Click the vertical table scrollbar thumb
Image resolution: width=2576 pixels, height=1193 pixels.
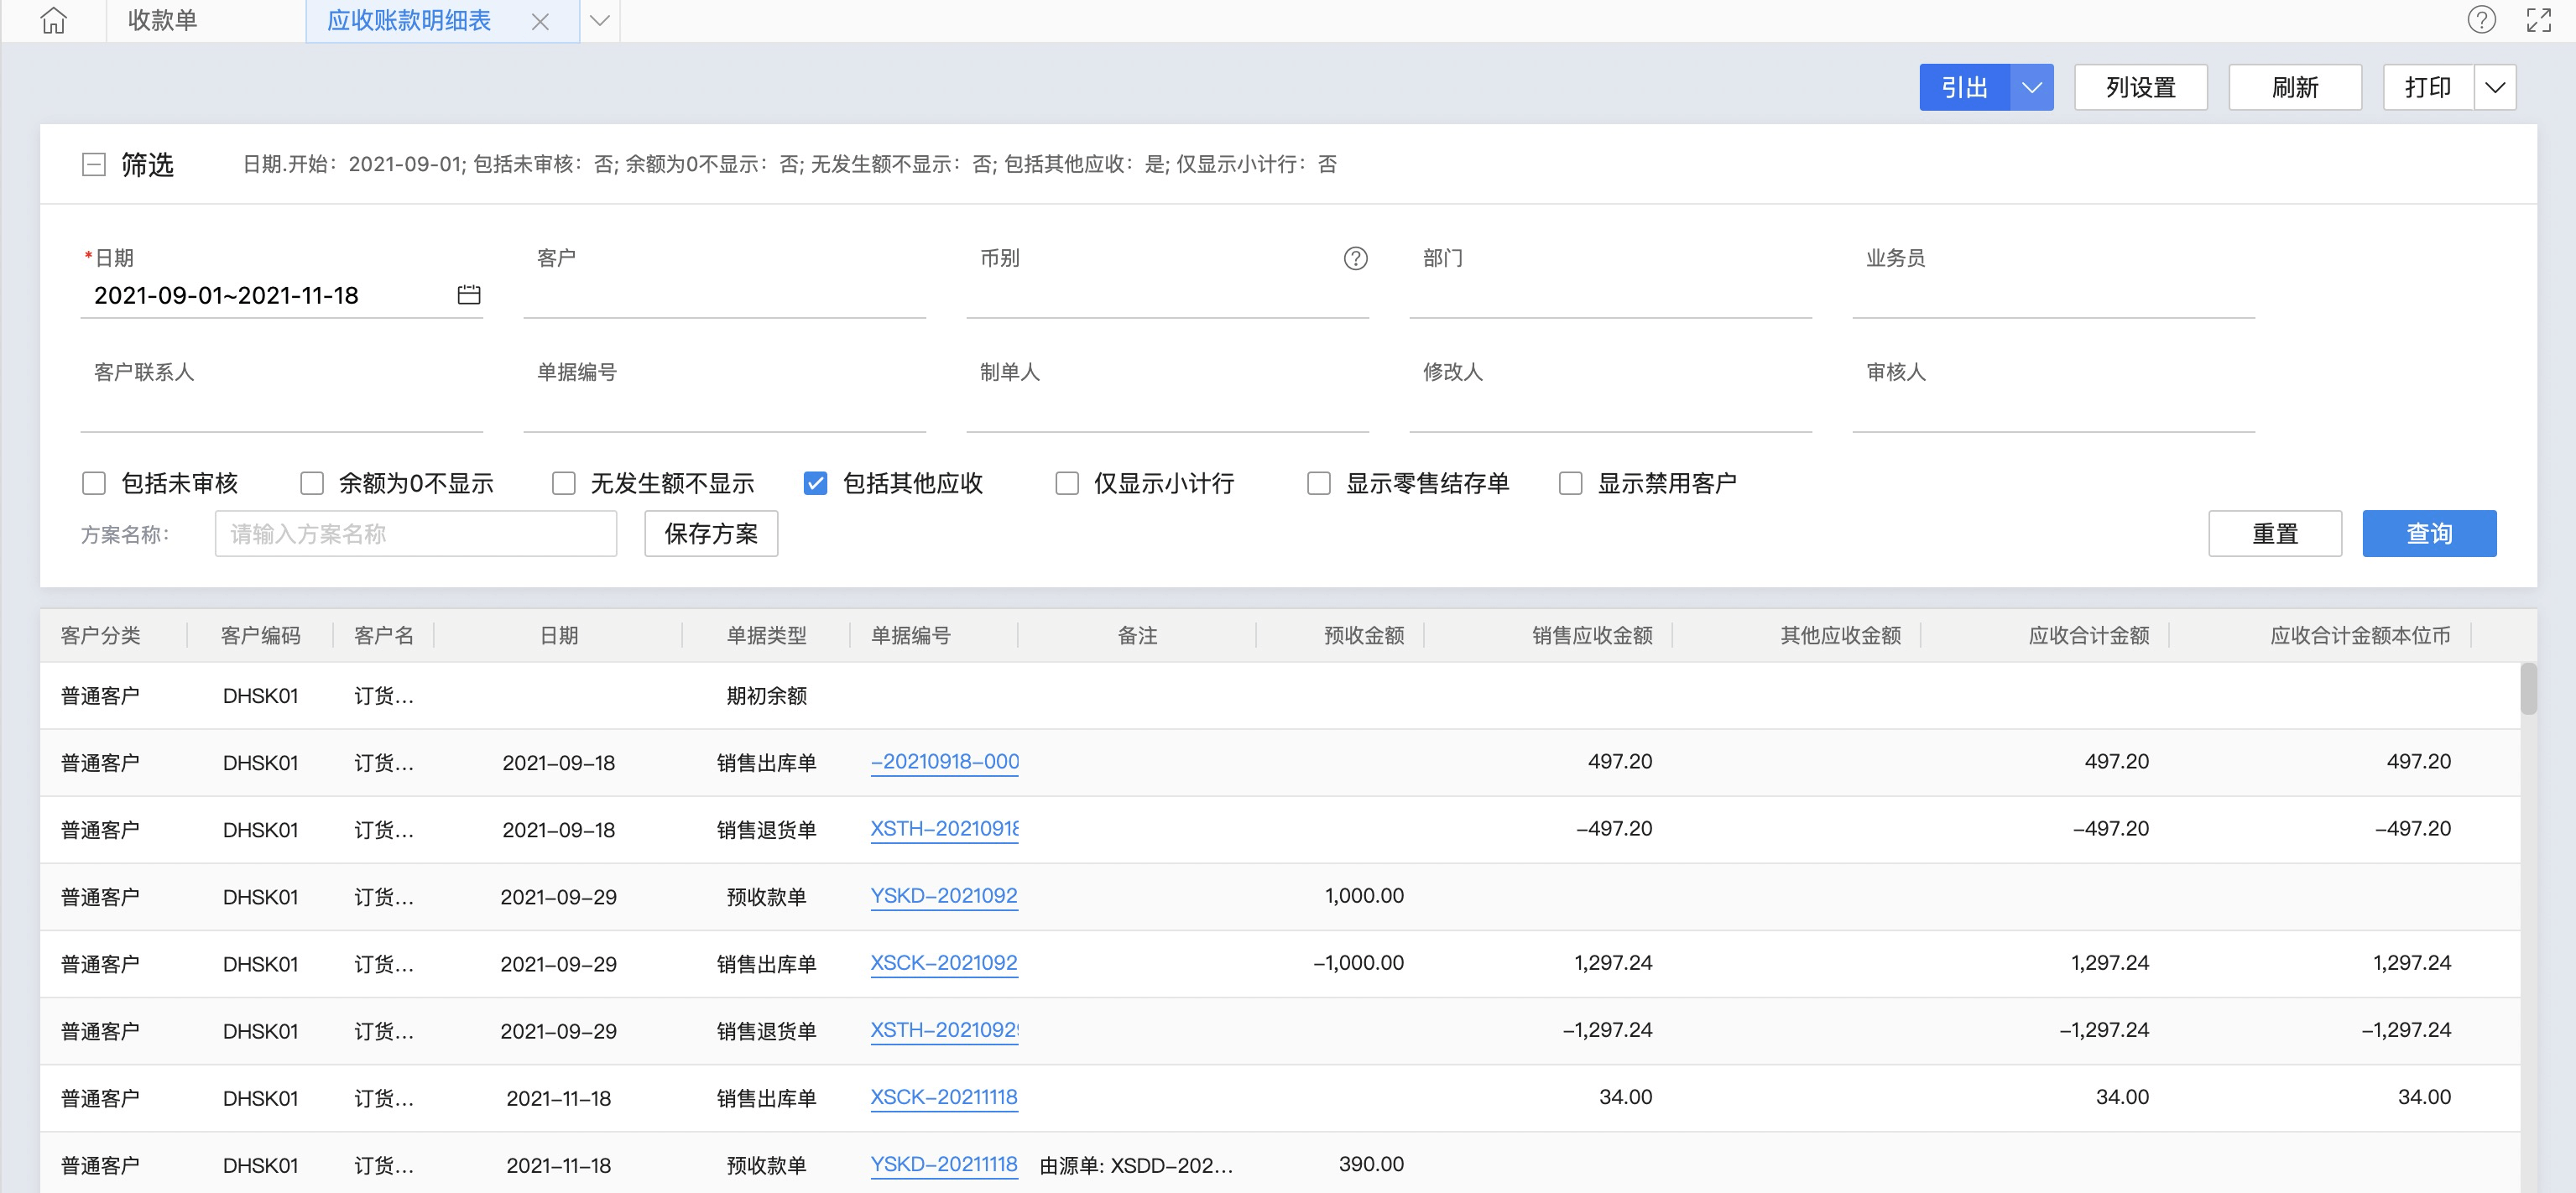(2528, 688)
